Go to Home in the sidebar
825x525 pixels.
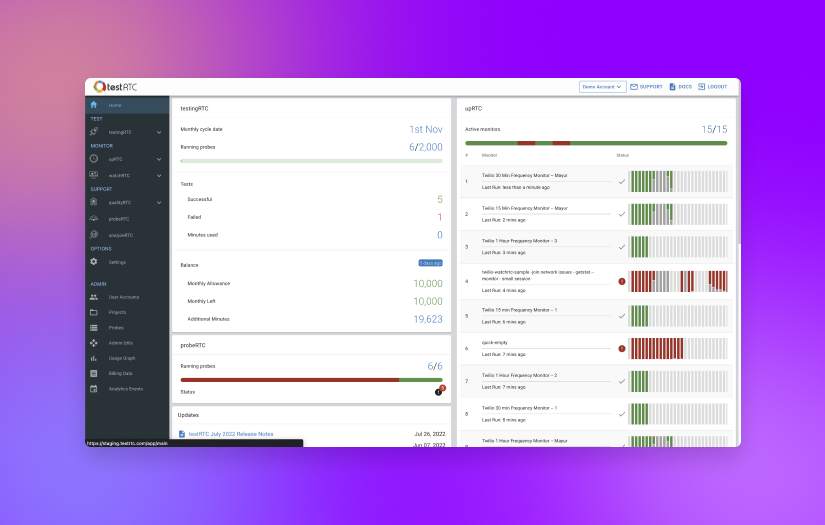point(127,105)
